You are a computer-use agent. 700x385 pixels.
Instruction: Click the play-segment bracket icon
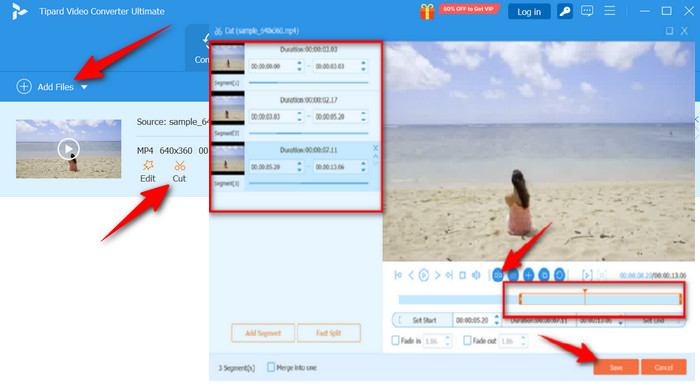(x=587, y=275)
